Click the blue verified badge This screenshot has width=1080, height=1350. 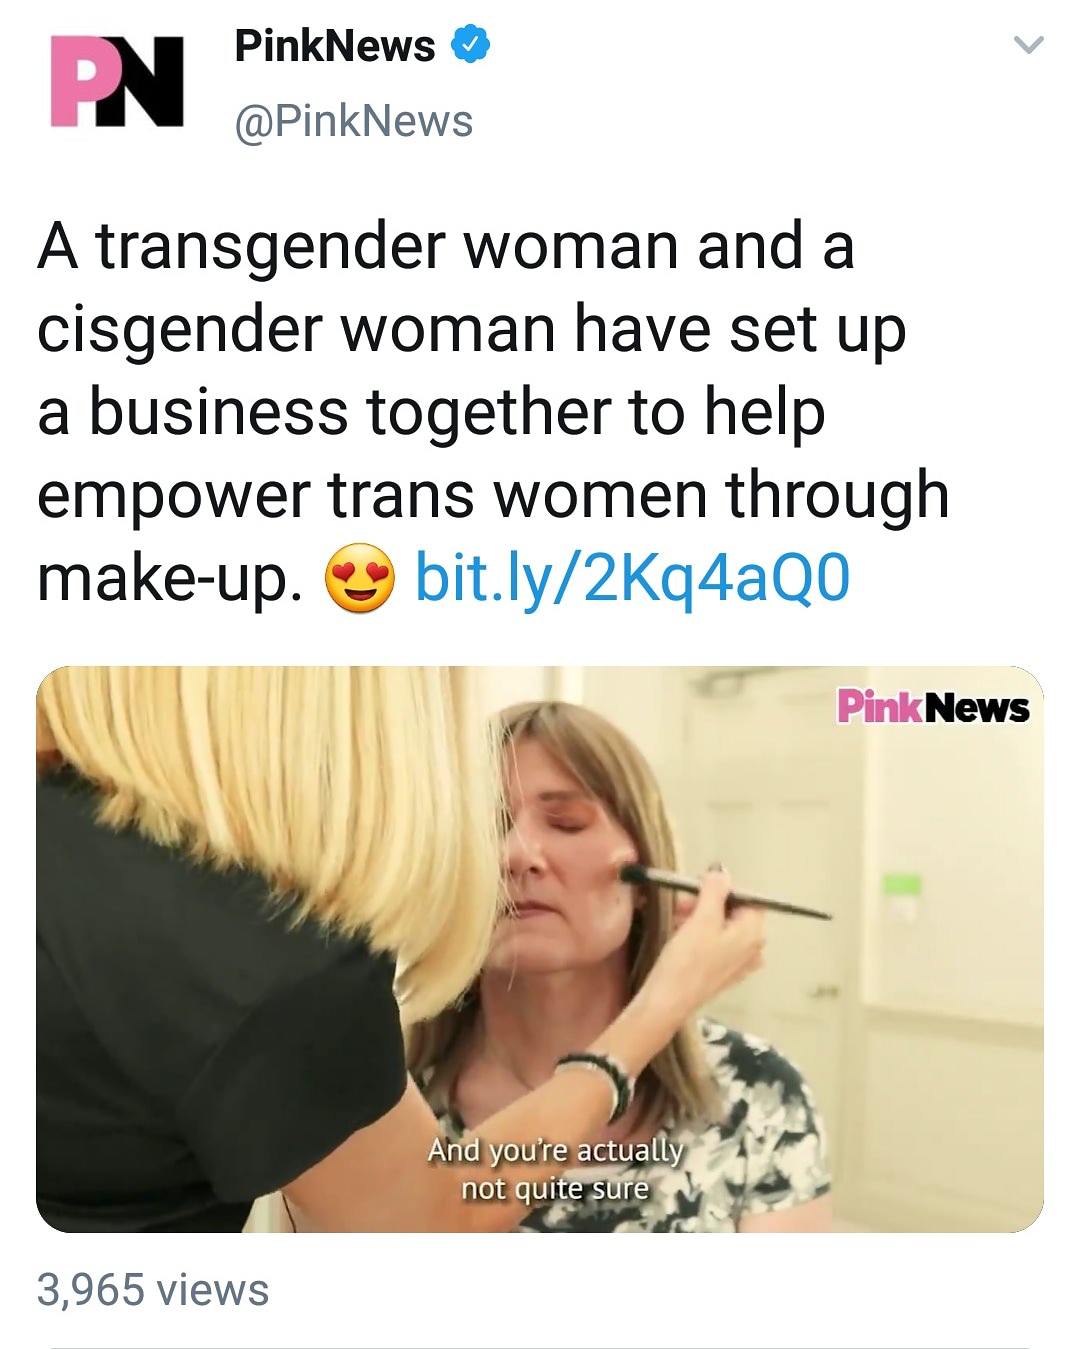coord(470,45)
